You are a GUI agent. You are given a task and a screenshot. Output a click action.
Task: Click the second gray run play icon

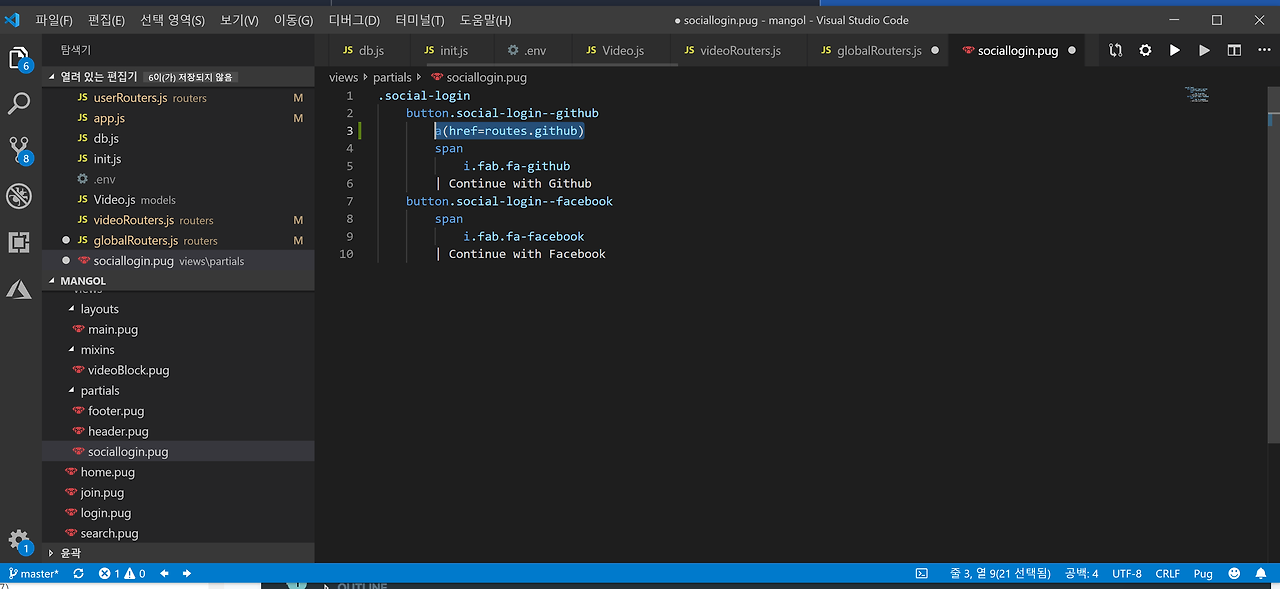tap(1205, 50)
